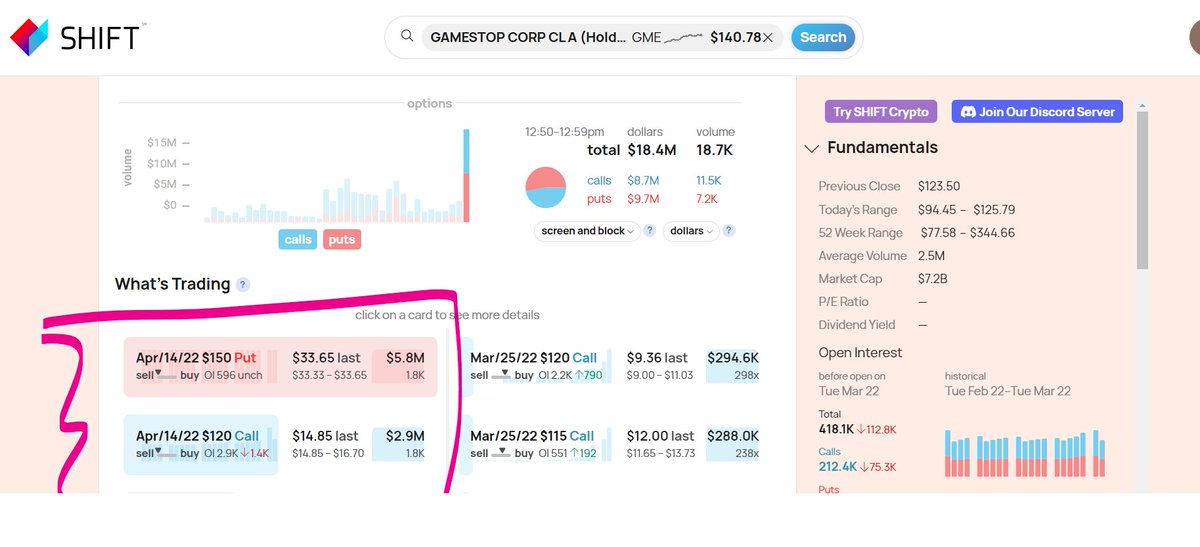Click the 12:50-12:59pm time label

coord(564,132)
